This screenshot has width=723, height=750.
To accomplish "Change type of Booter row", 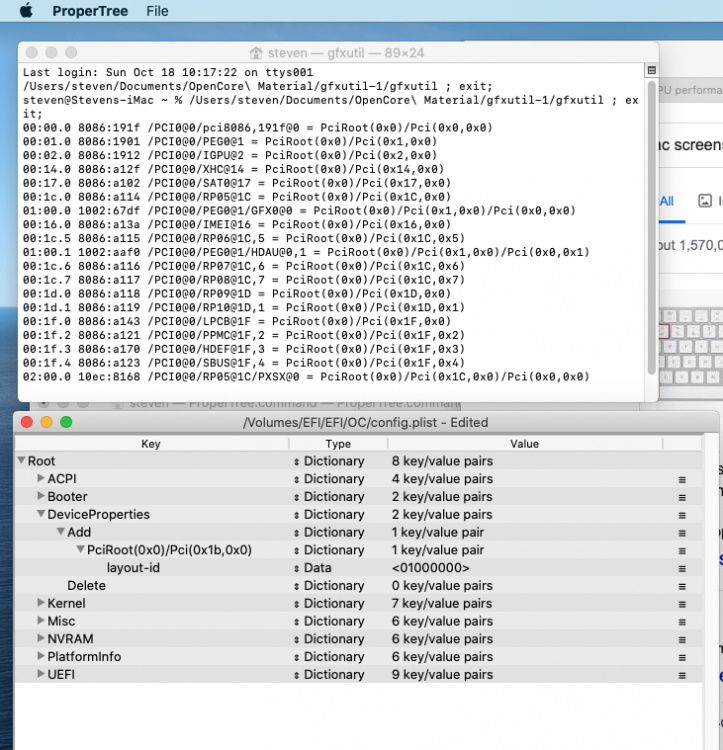I will click(296, 497).
